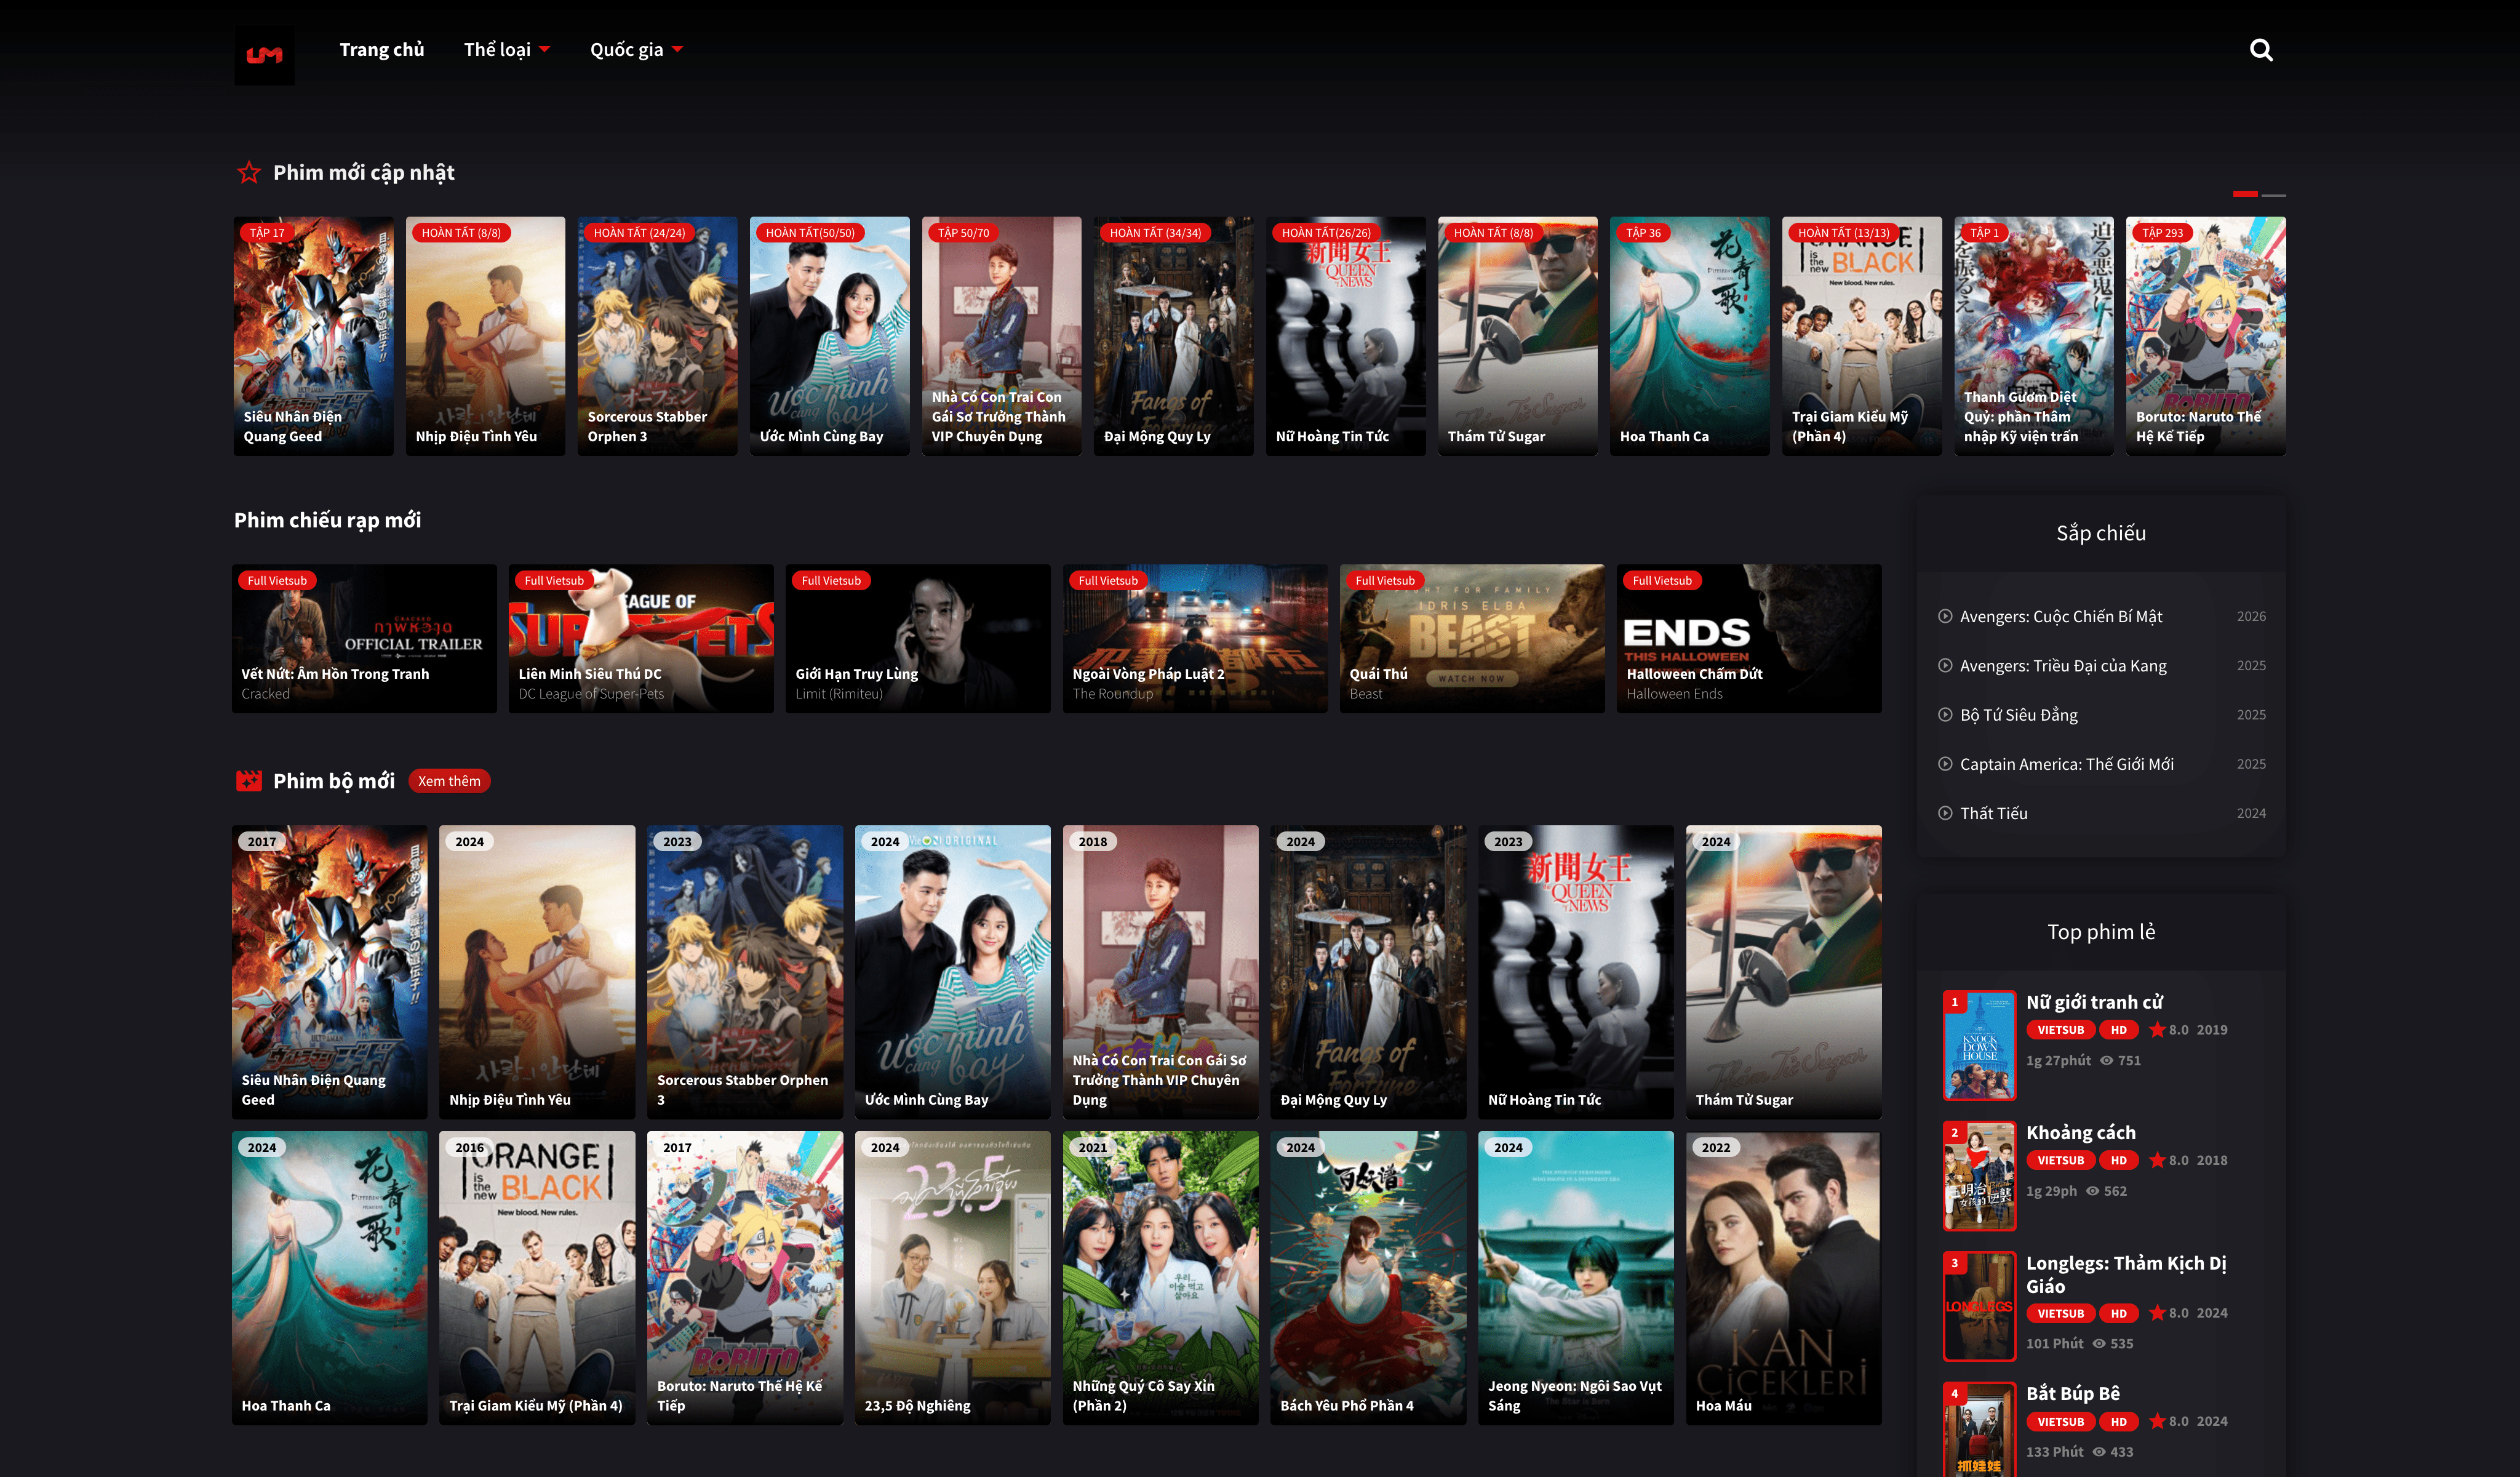This screenshot has width=2520, height=1477.
Task: Click VIETSUB badge under Khoảng cách
Action: [2060, 1160]
